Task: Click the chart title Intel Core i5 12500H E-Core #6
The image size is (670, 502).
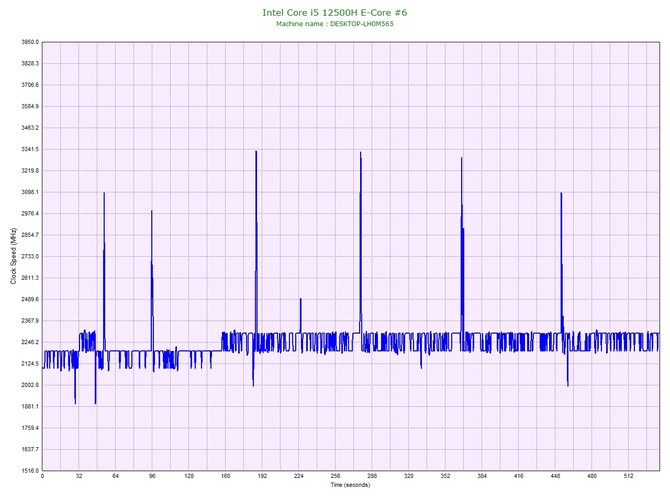Action: pyautogui.click(x=334, y=12)
